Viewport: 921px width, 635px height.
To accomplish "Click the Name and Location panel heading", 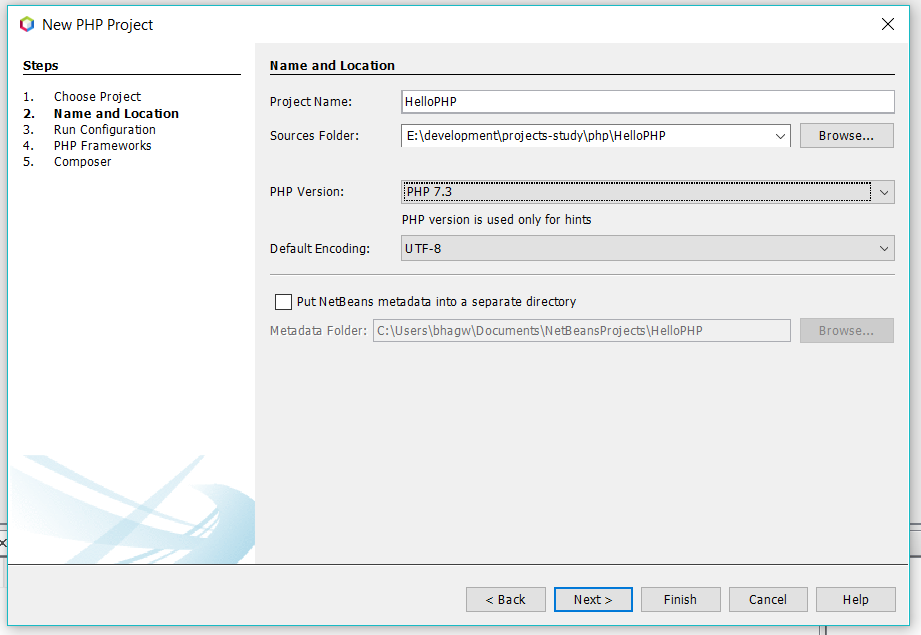I will (332, 66).
